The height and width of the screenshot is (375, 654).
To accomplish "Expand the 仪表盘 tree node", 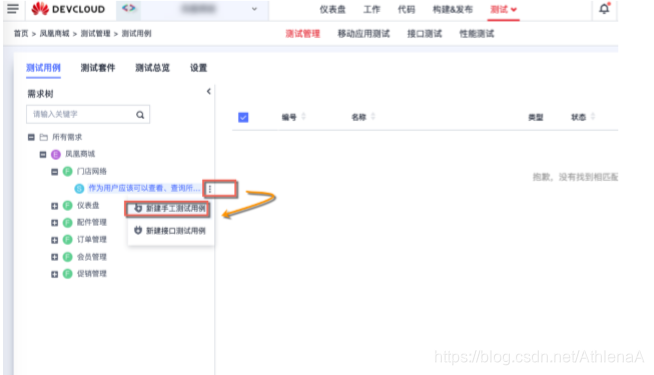I will pyautogui.click(x=55, y=206).
